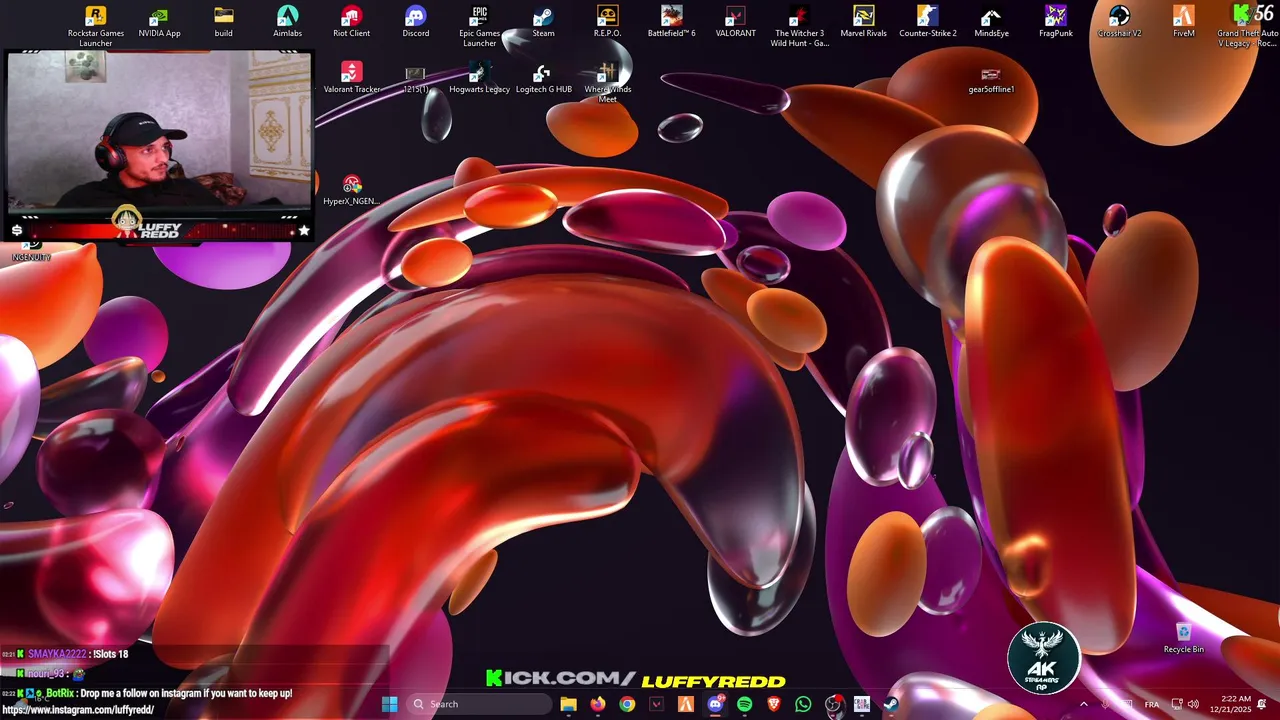The height and width of the screenshot is (720, 1280).
Task: Open the volume tray control
Action: [x=1193, y=704]
